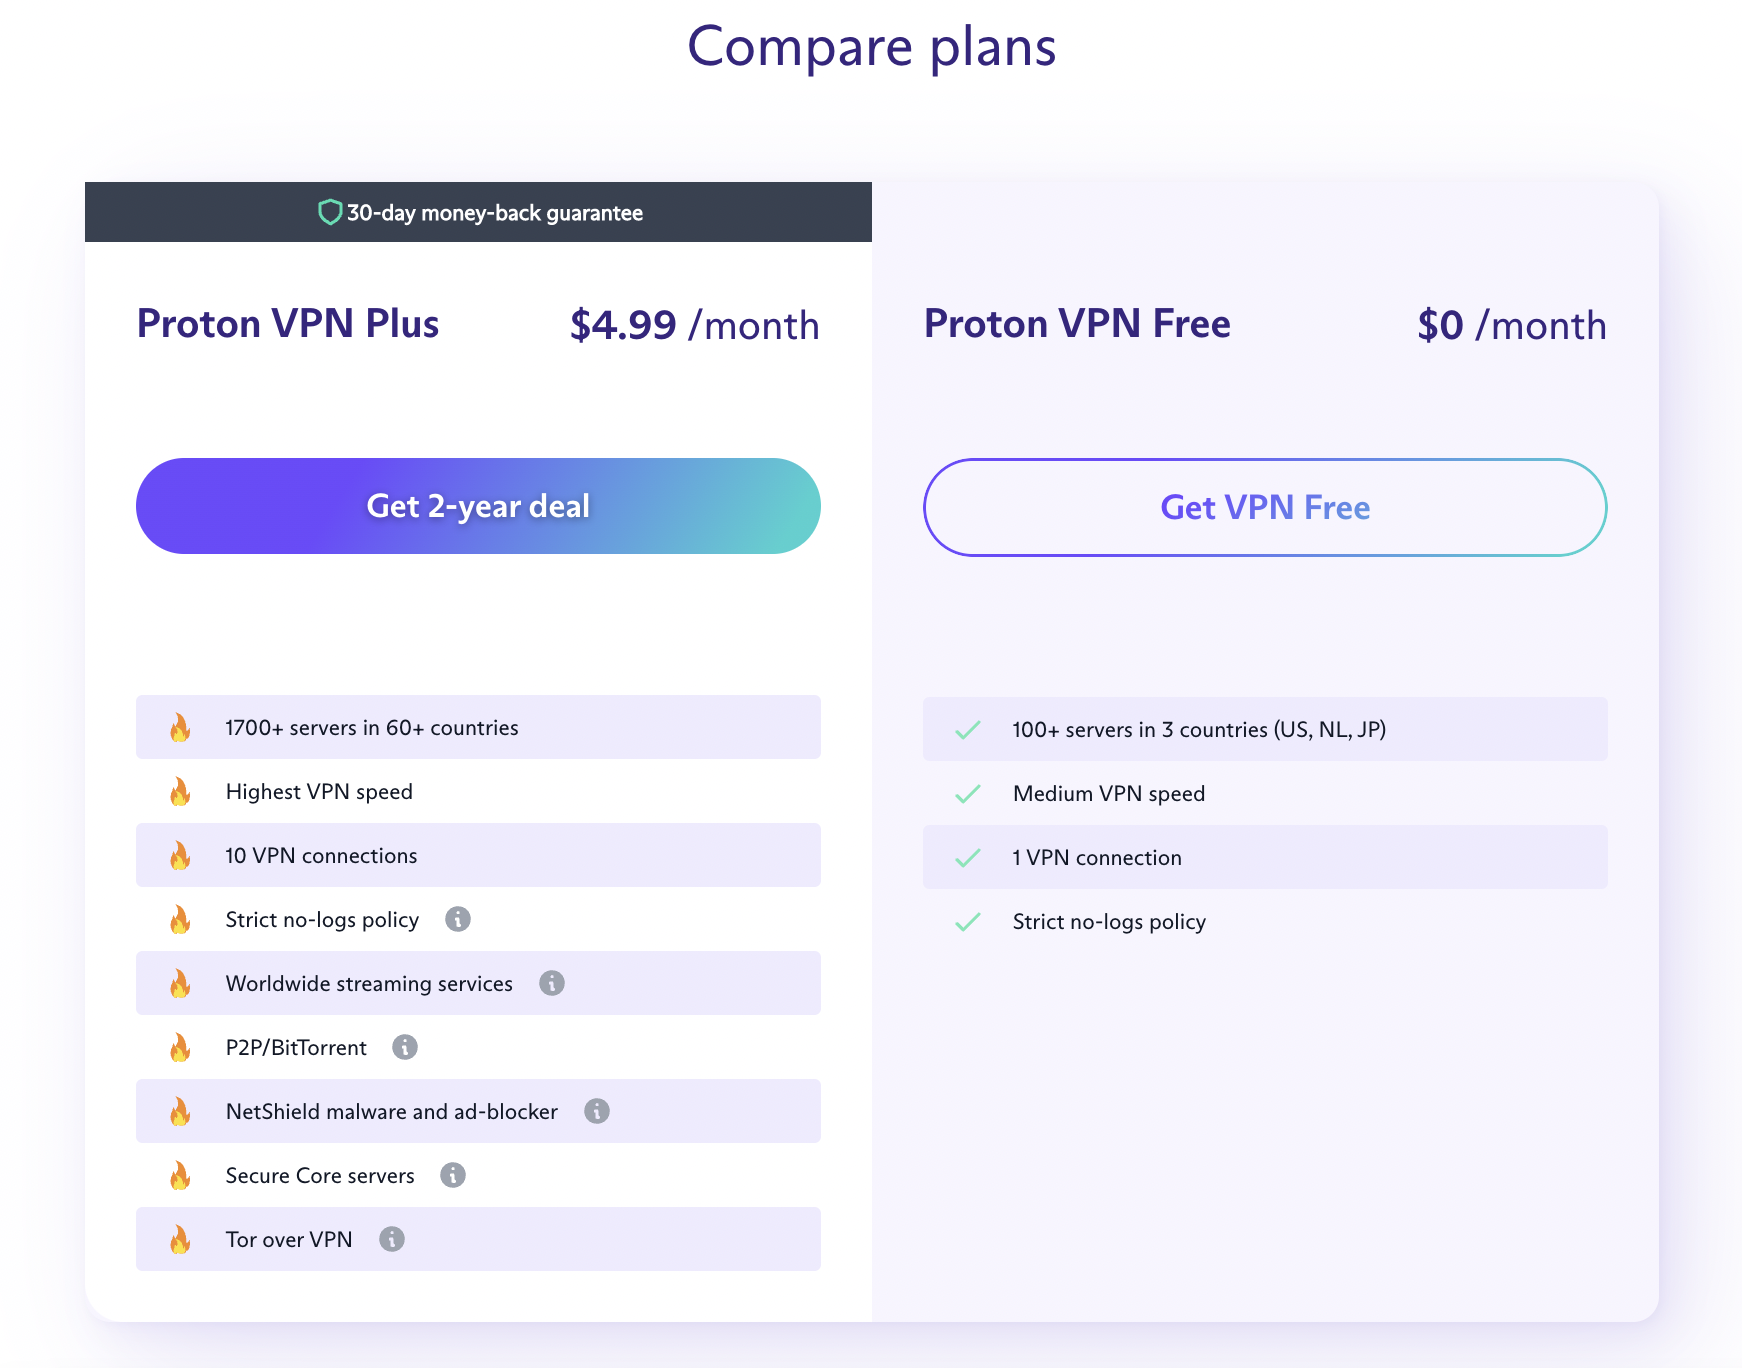This screenshot has width=1742, height=1368.
Task: Click the green checkmark beside Medium VPN speed
Action: click(x=967, y=793)
